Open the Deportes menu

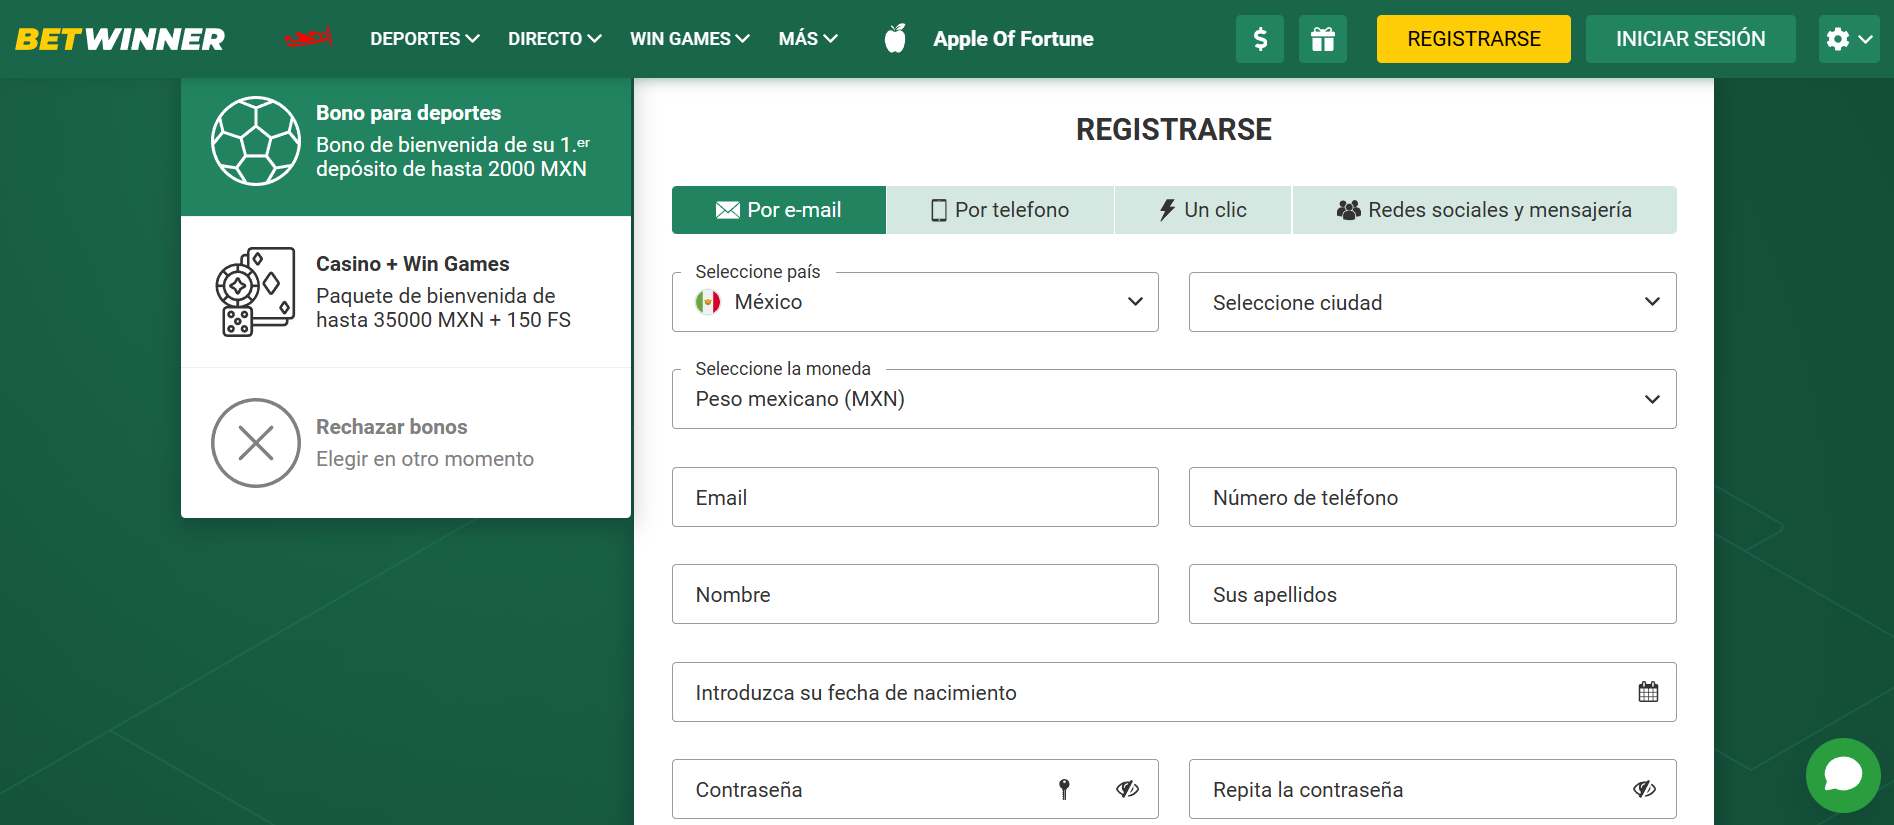pyautogui.click(x=425, y=39)
